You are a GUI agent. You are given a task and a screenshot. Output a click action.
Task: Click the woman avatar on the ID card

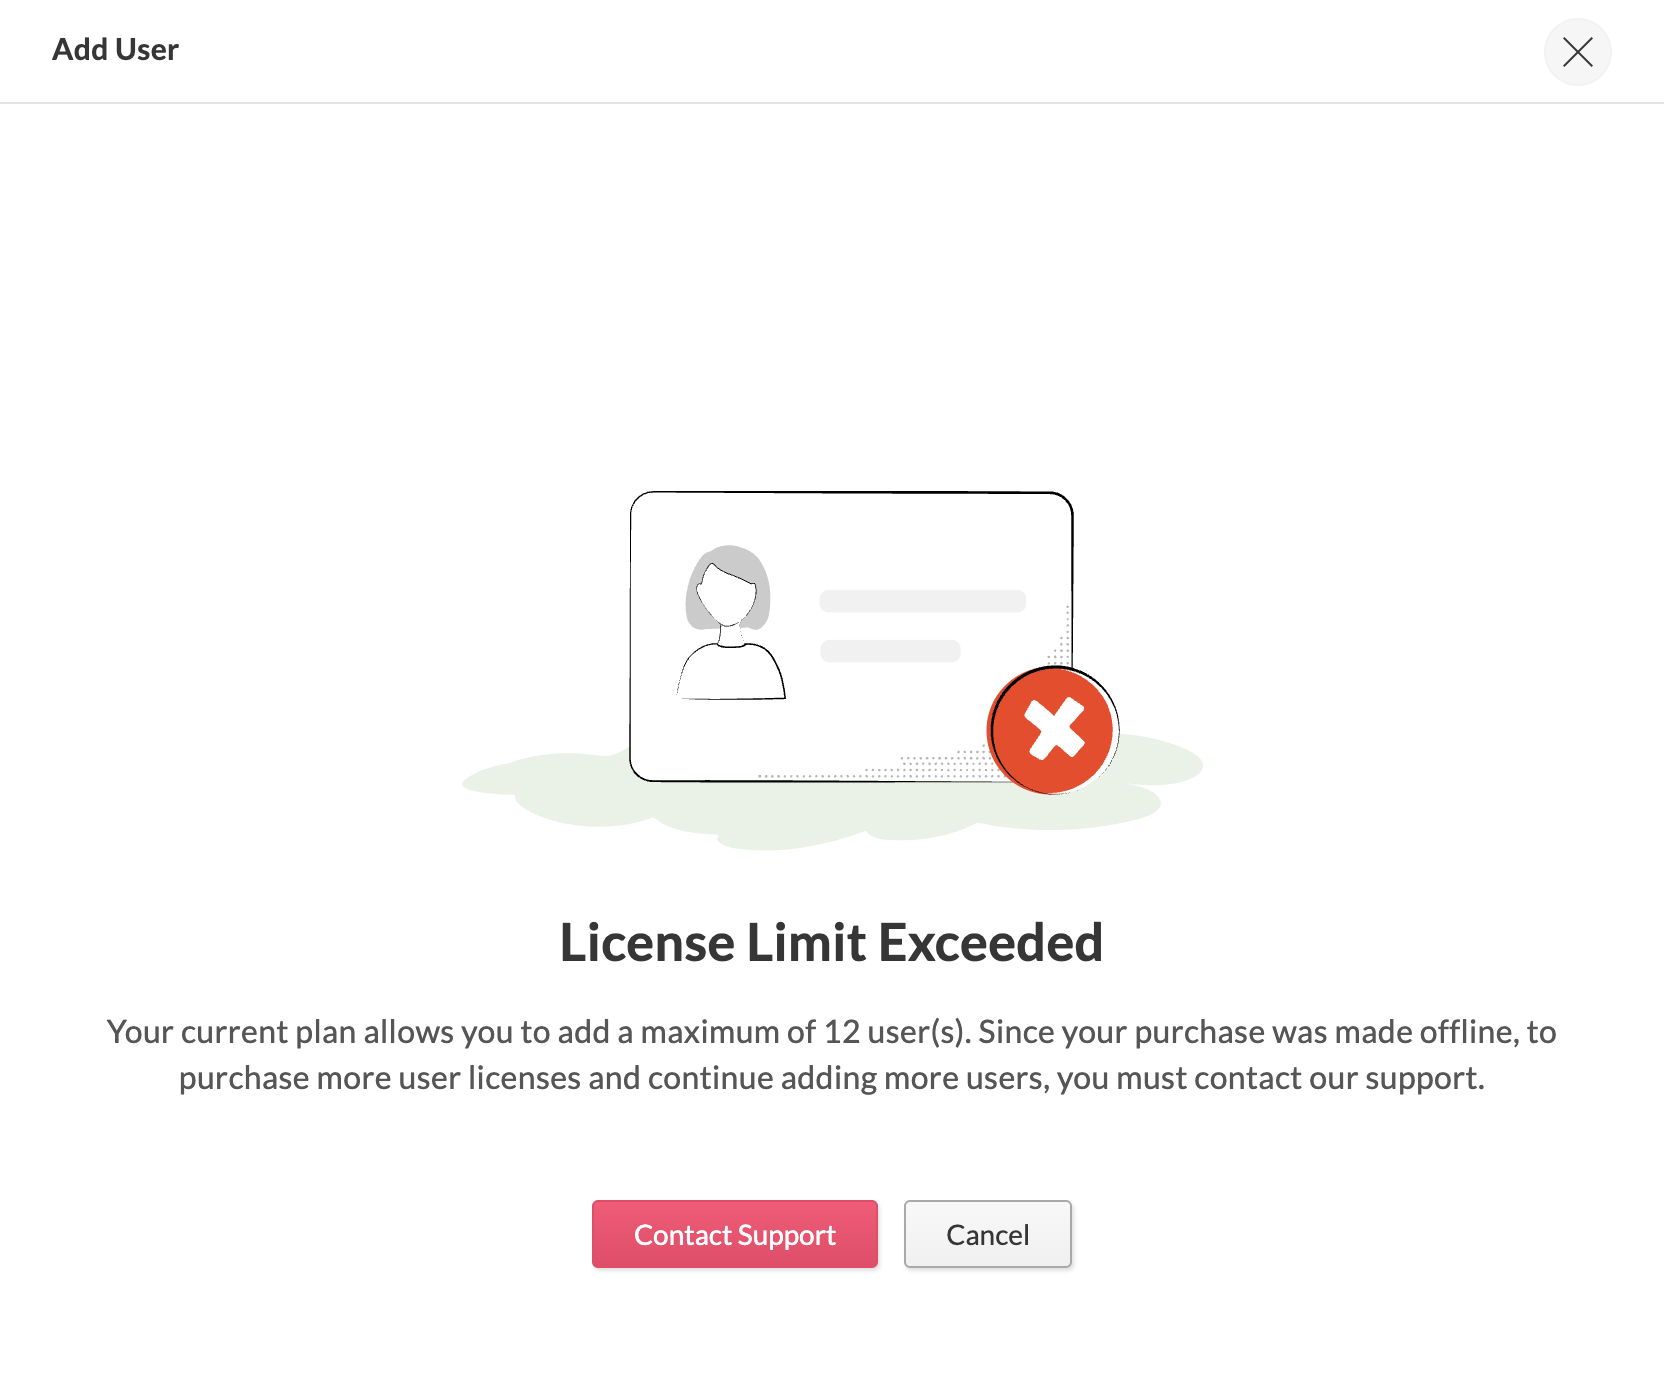pos(730,622)
